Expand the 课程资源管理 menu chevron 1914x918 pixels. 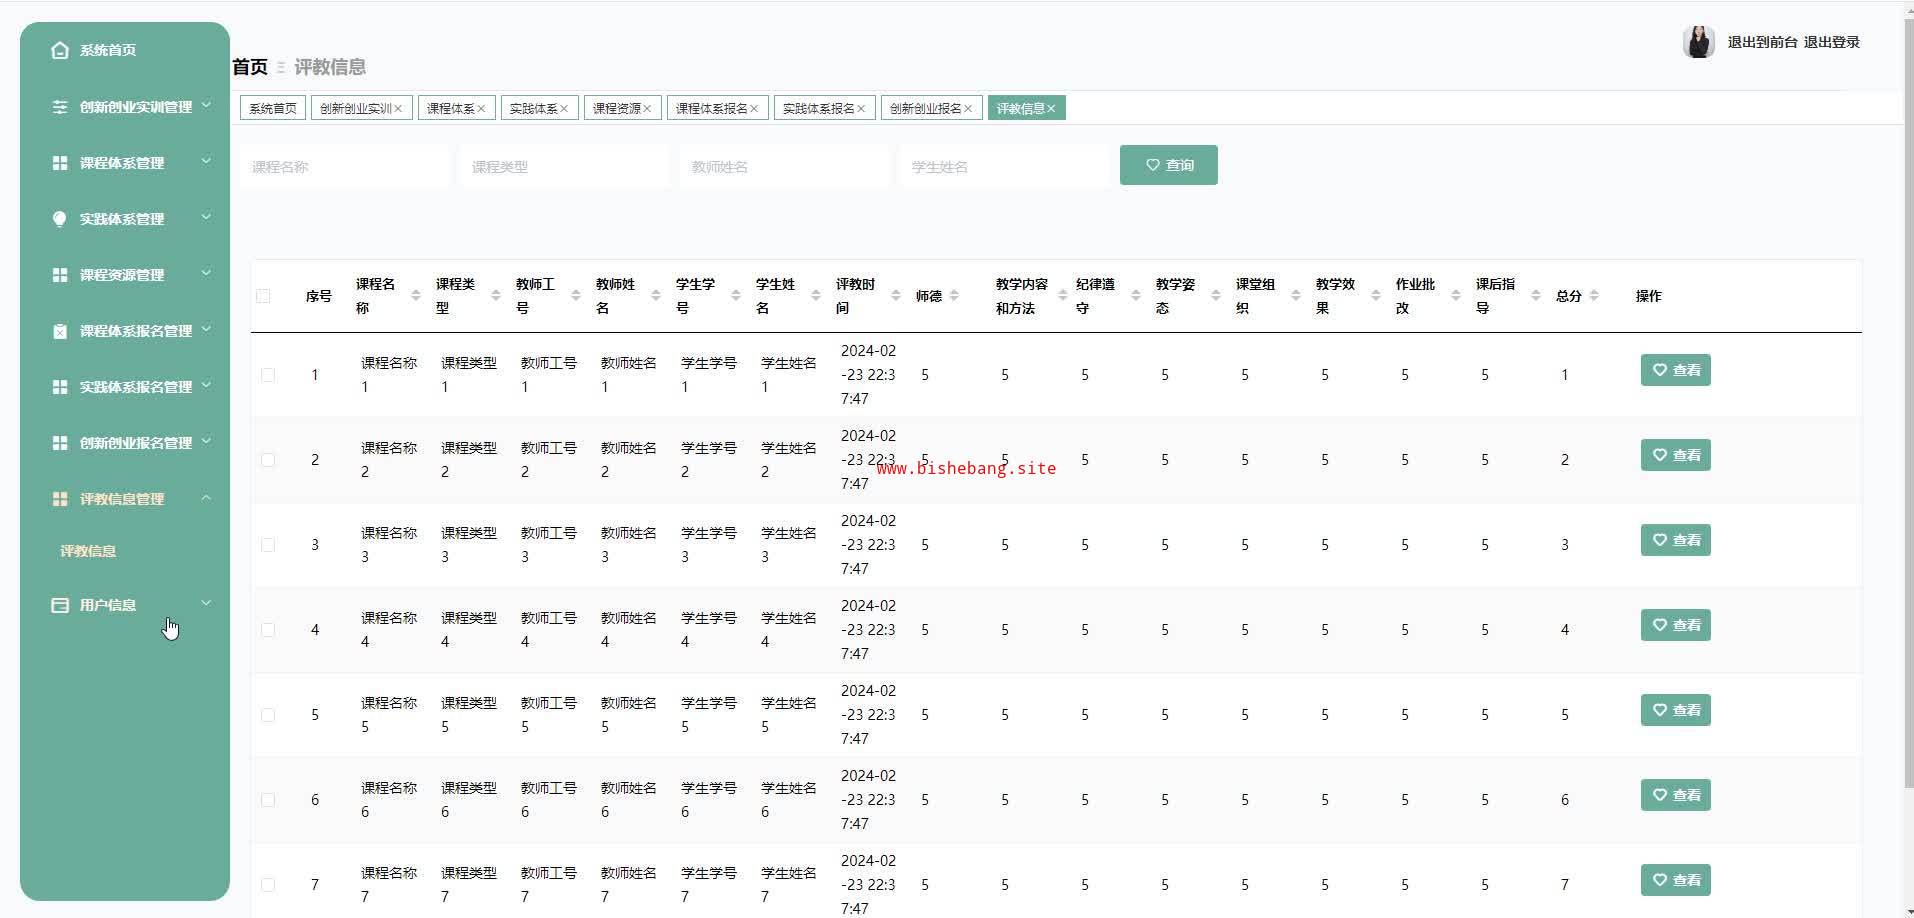pyautogui.click(x=206, y=274)
